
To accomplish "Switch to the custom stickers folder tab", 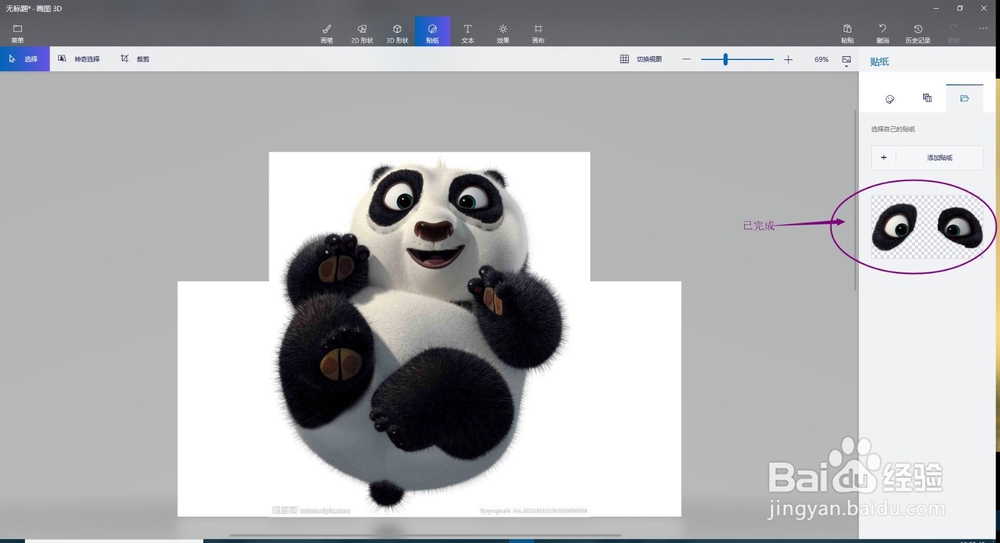I will click(964, 98).
